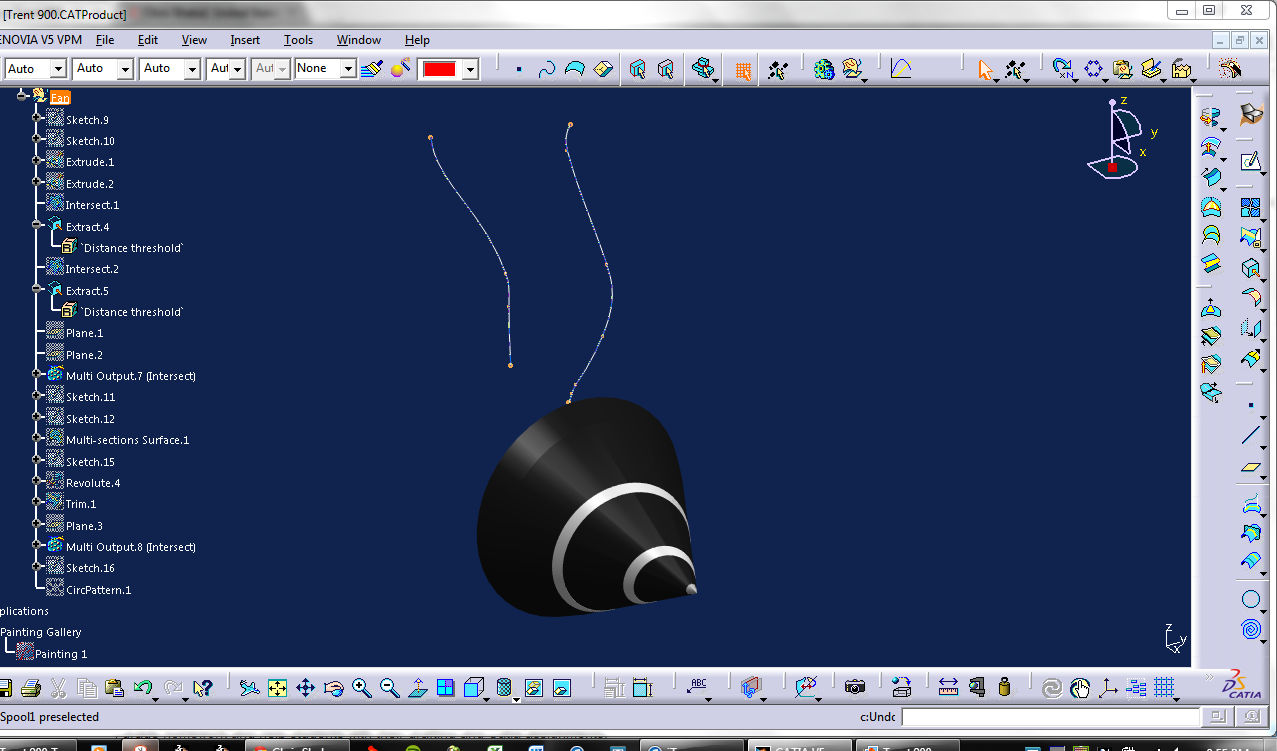
Task: Click the orange Select arrow icon
Action: coord(986,69)
